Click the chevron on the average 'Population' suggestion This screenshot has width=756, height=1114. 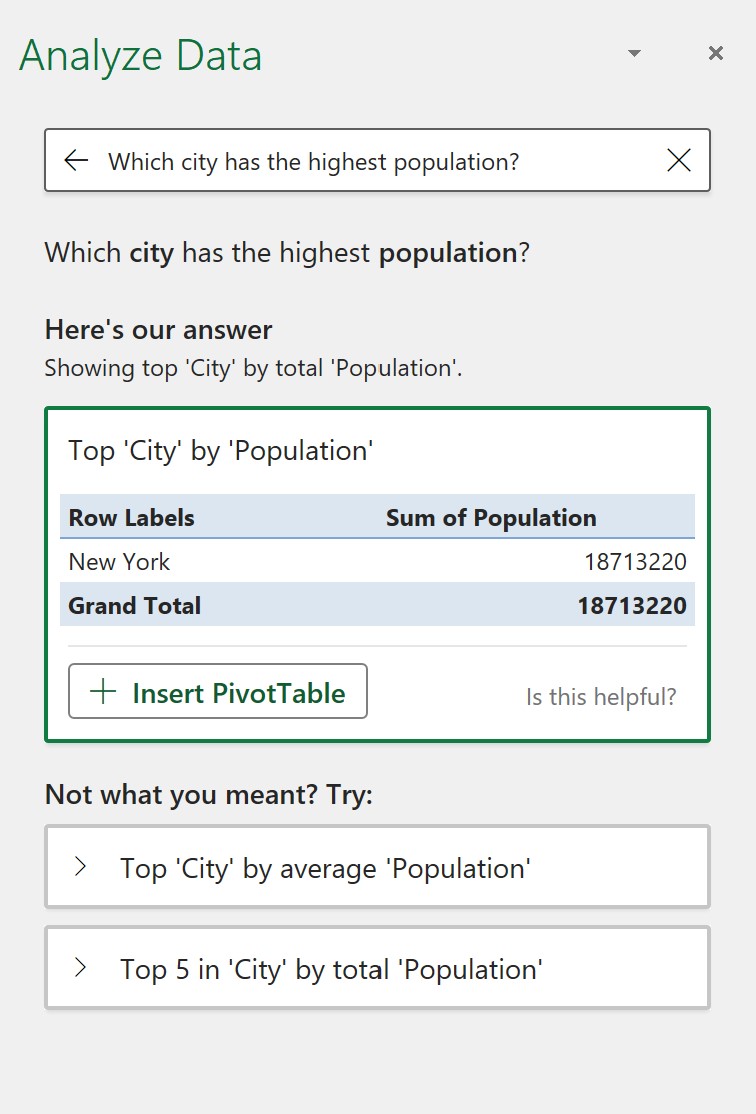click(x=81, y=867)
